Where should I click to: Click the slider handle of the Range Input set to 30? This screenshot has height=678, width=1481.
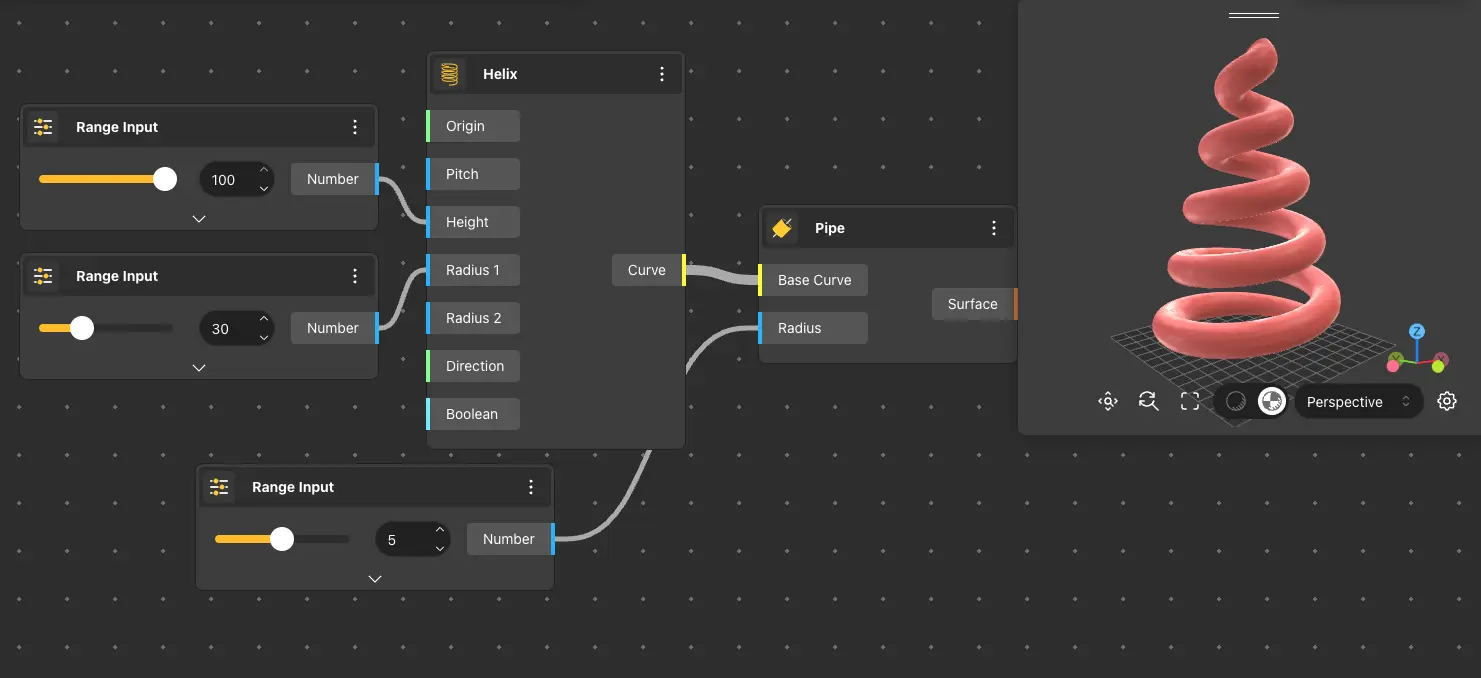82,328
